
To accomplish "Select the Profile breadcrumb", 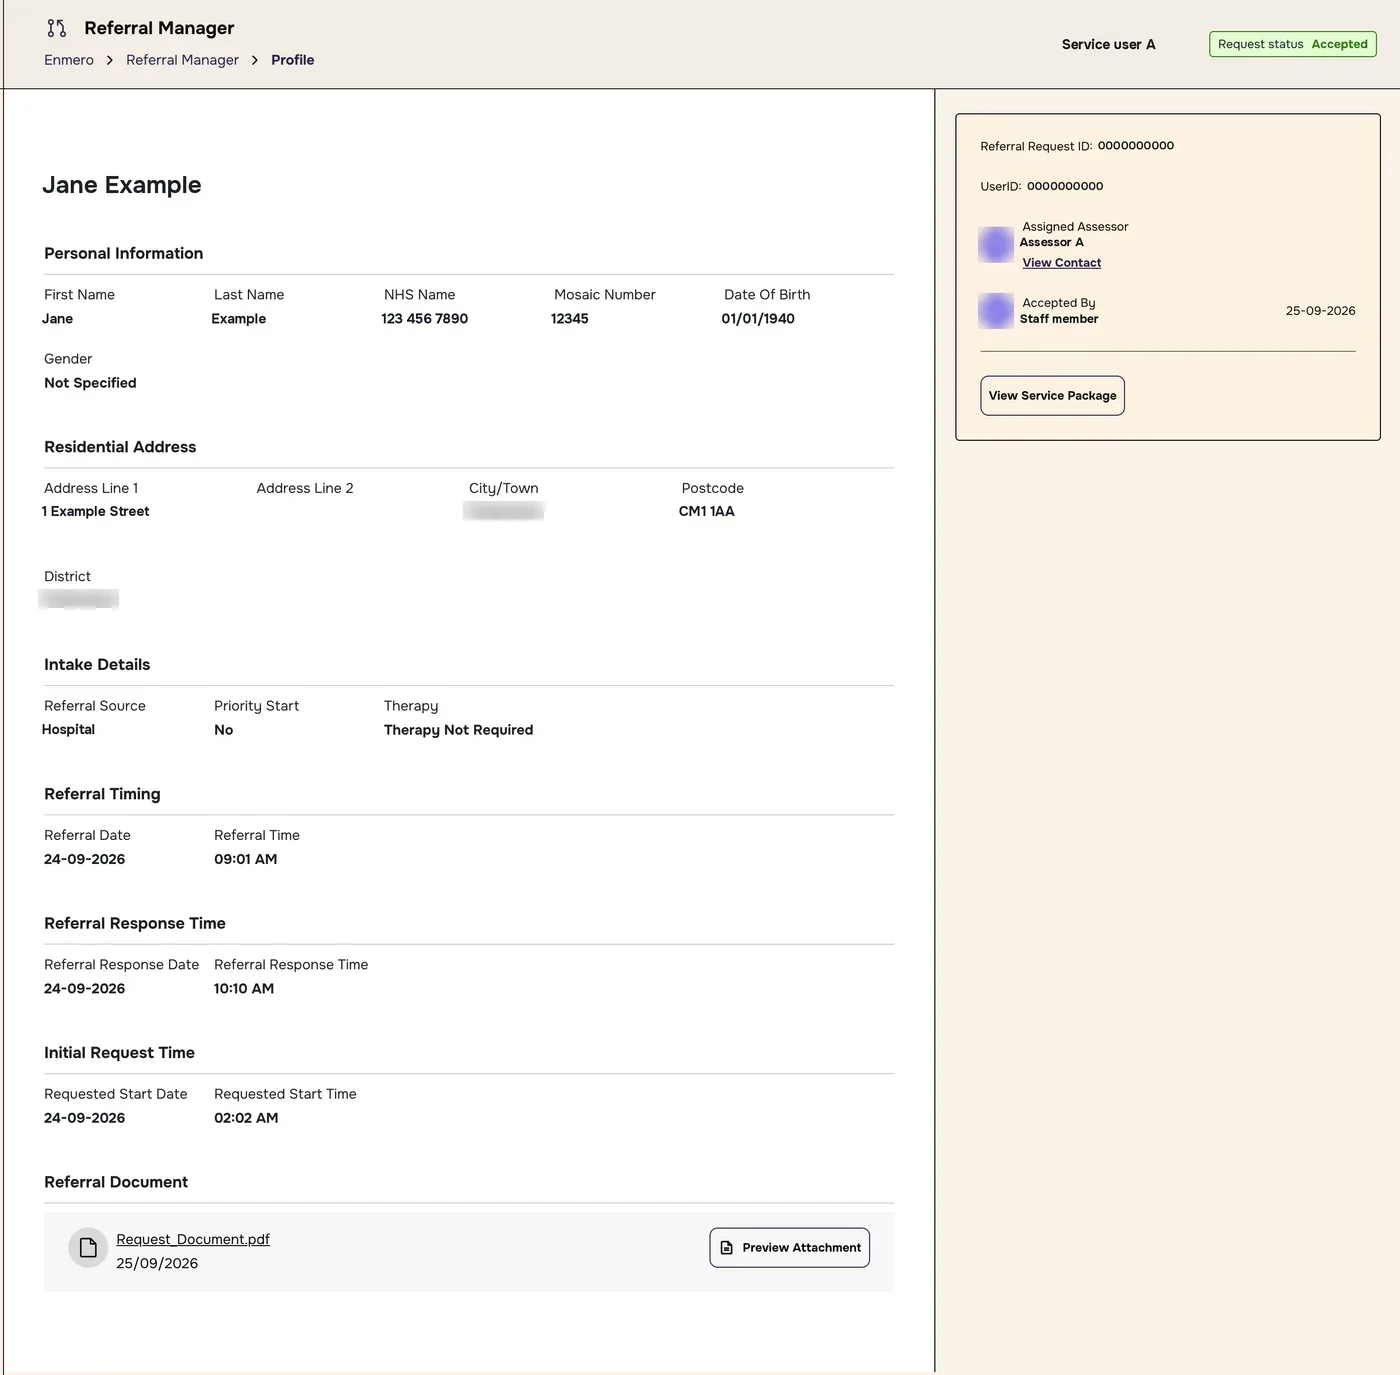I will [292, 60].
